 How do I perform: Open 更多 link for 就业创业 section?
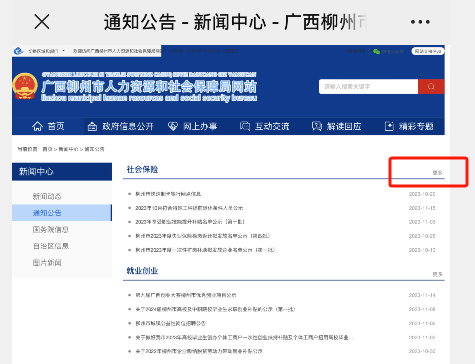[x=437, y=274]
